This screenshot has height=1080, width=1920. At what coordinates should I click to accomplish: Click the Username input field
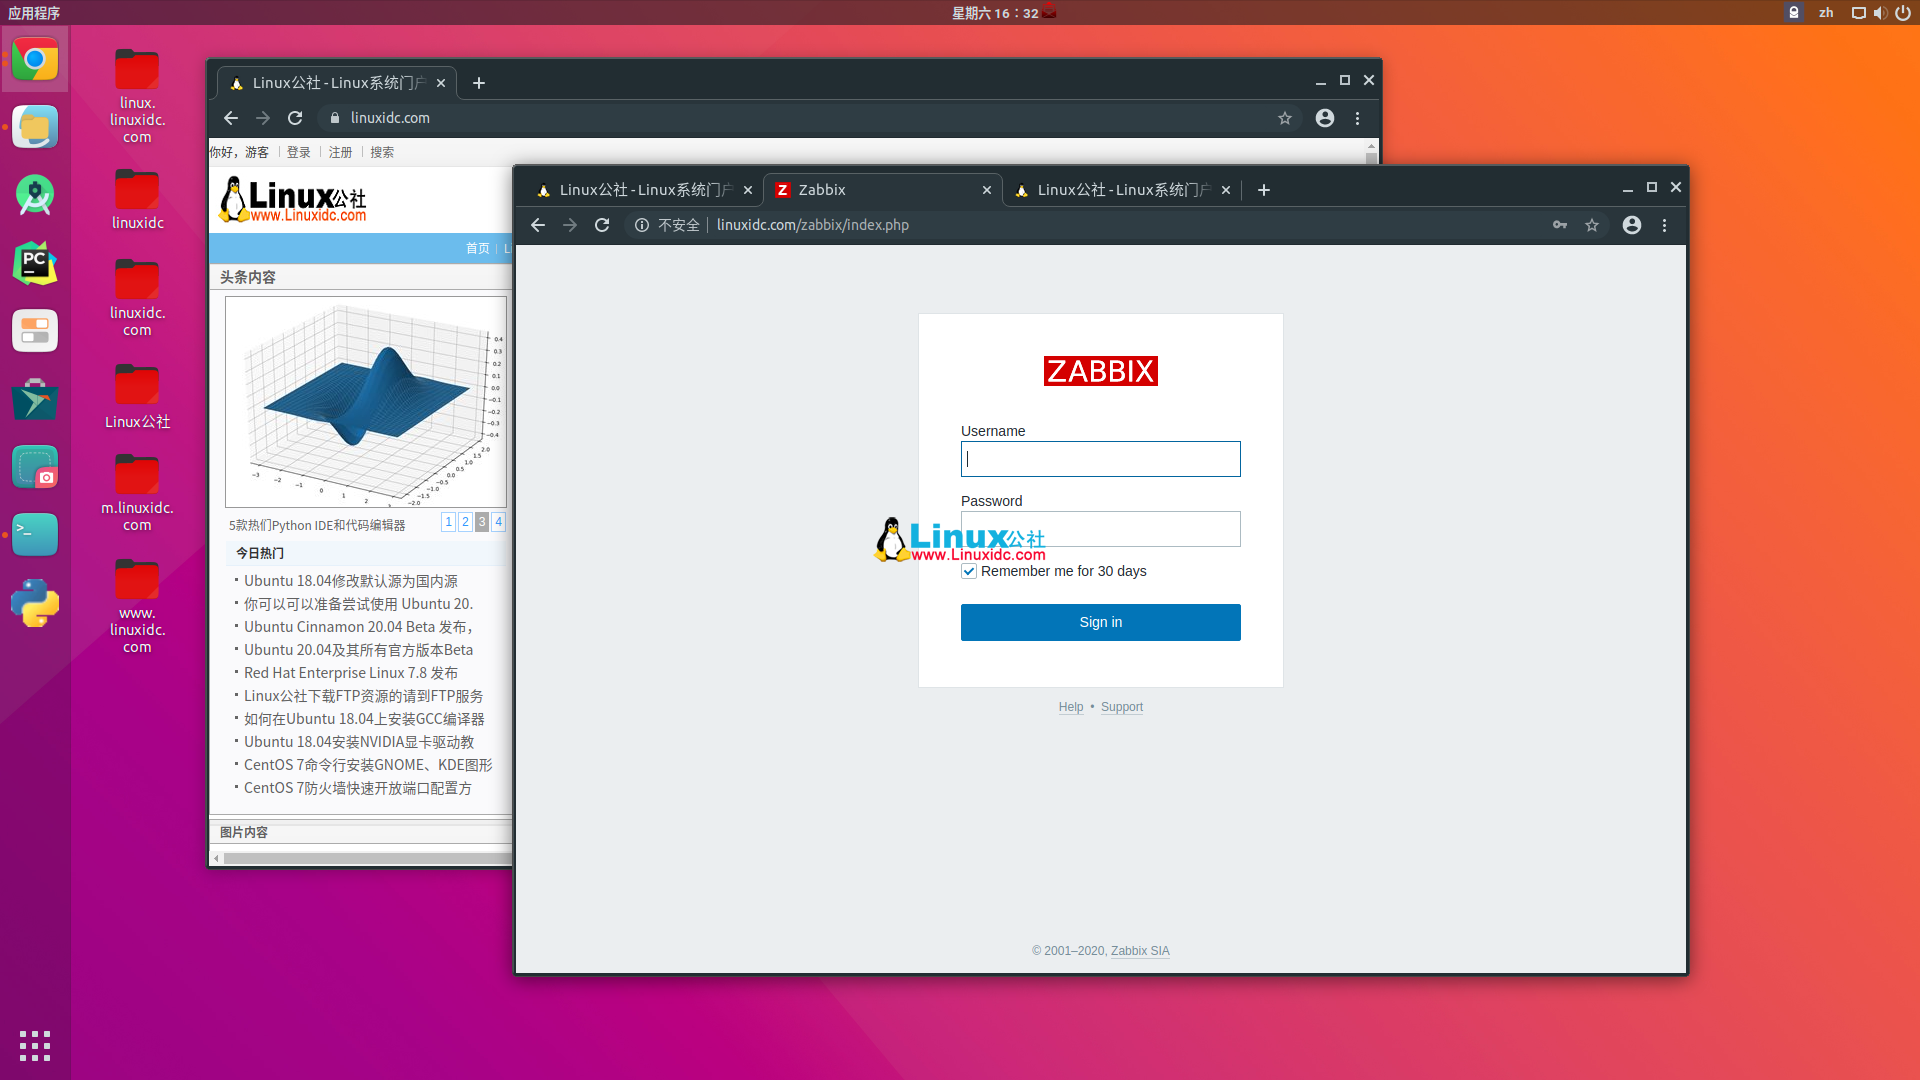point(1101,459)
